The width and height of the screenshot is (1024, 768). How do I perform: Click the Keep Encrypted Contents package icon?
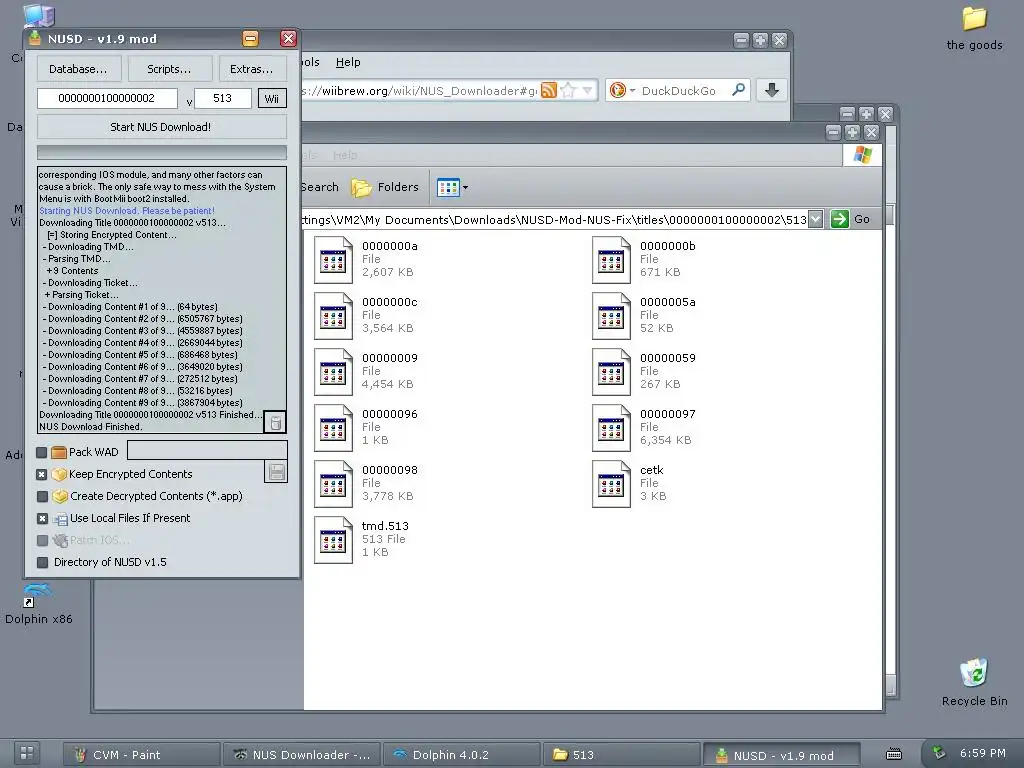pyautogui.click(x=59, y=474)
